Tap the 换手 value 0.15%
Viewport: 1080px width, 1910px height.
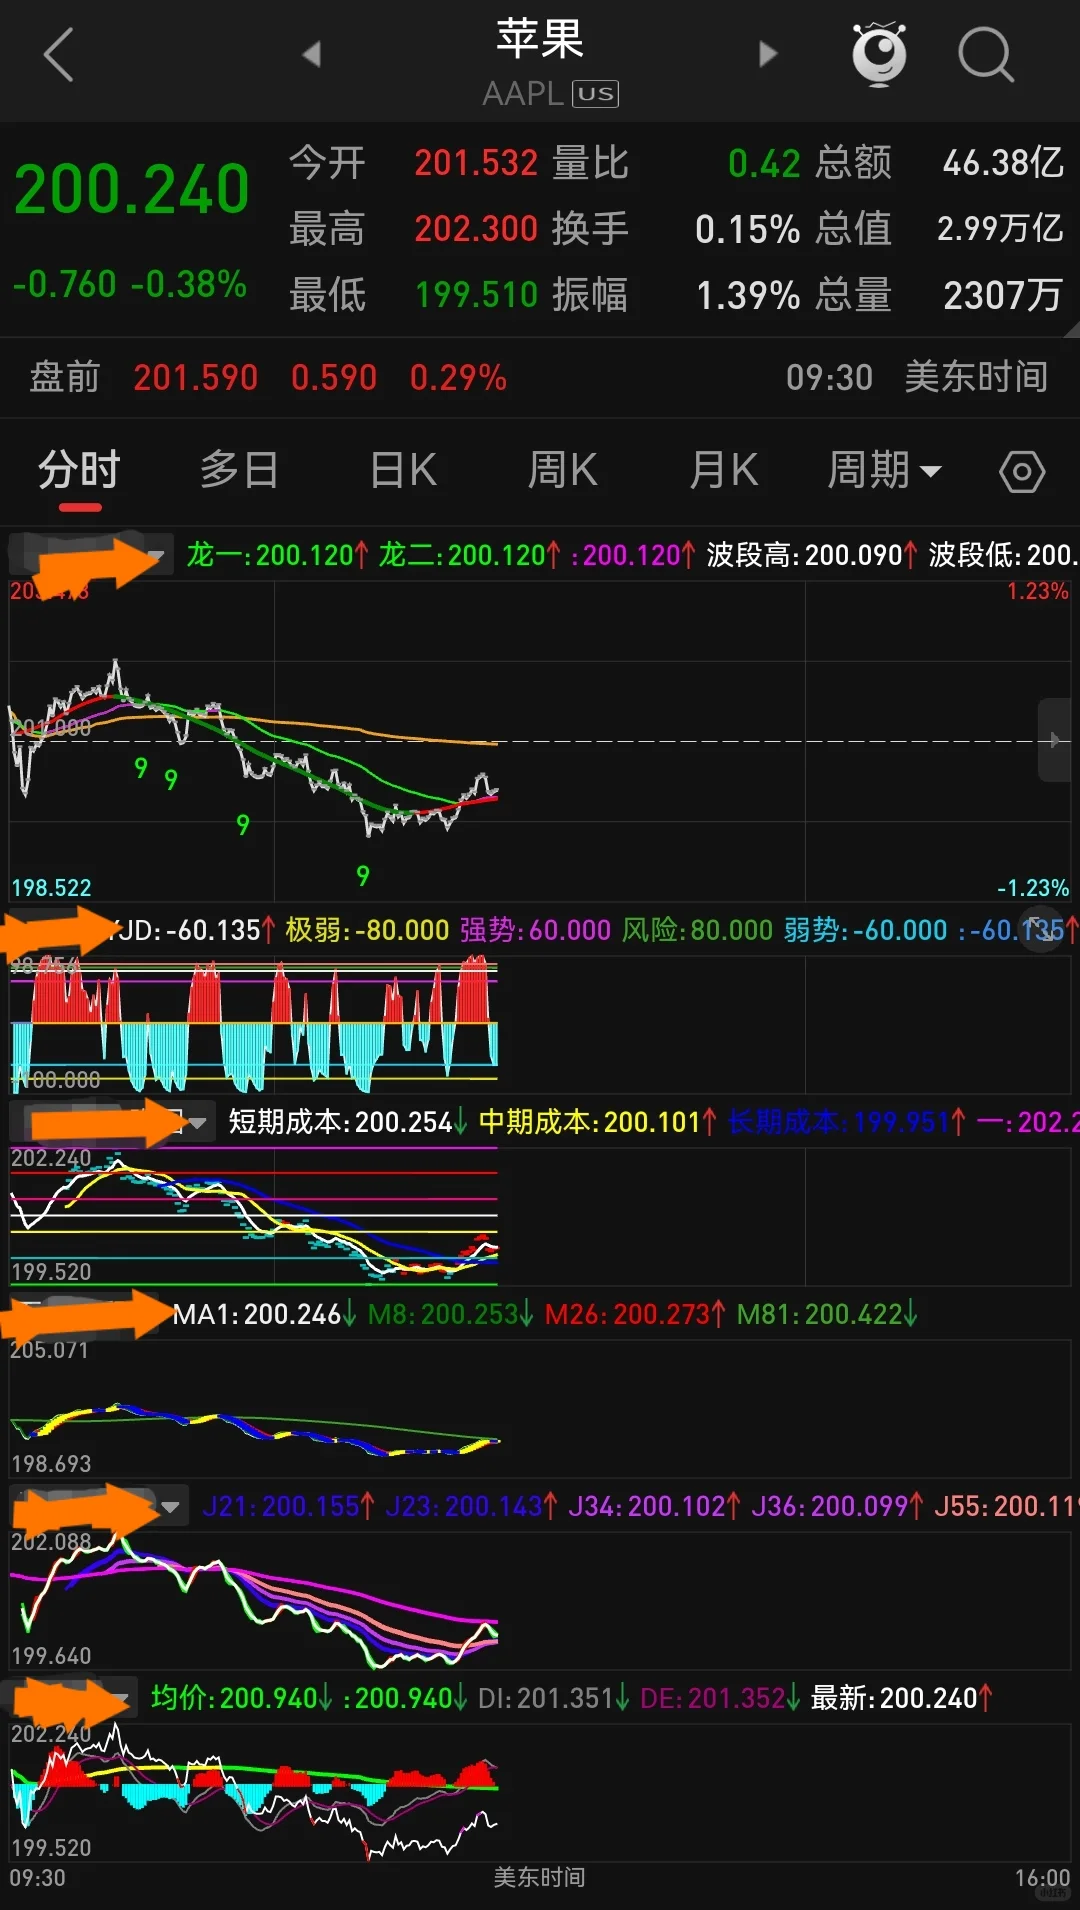point(748,229)
